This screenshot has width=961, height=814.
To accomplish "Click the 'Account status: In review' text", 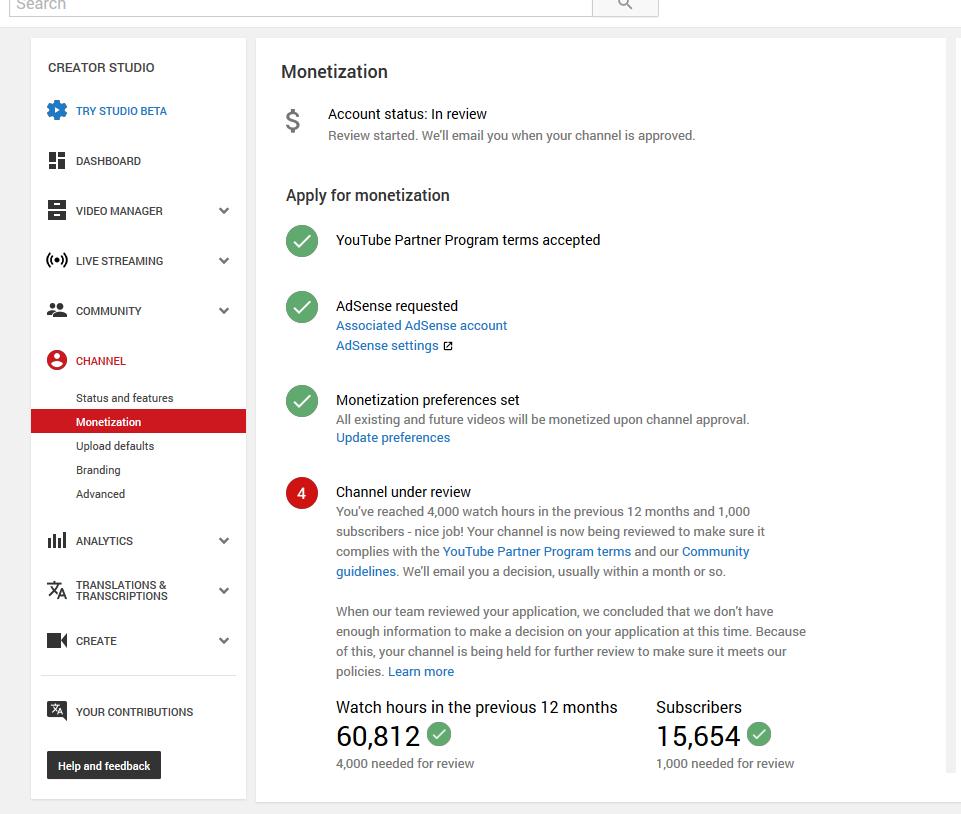I will 407,114.
